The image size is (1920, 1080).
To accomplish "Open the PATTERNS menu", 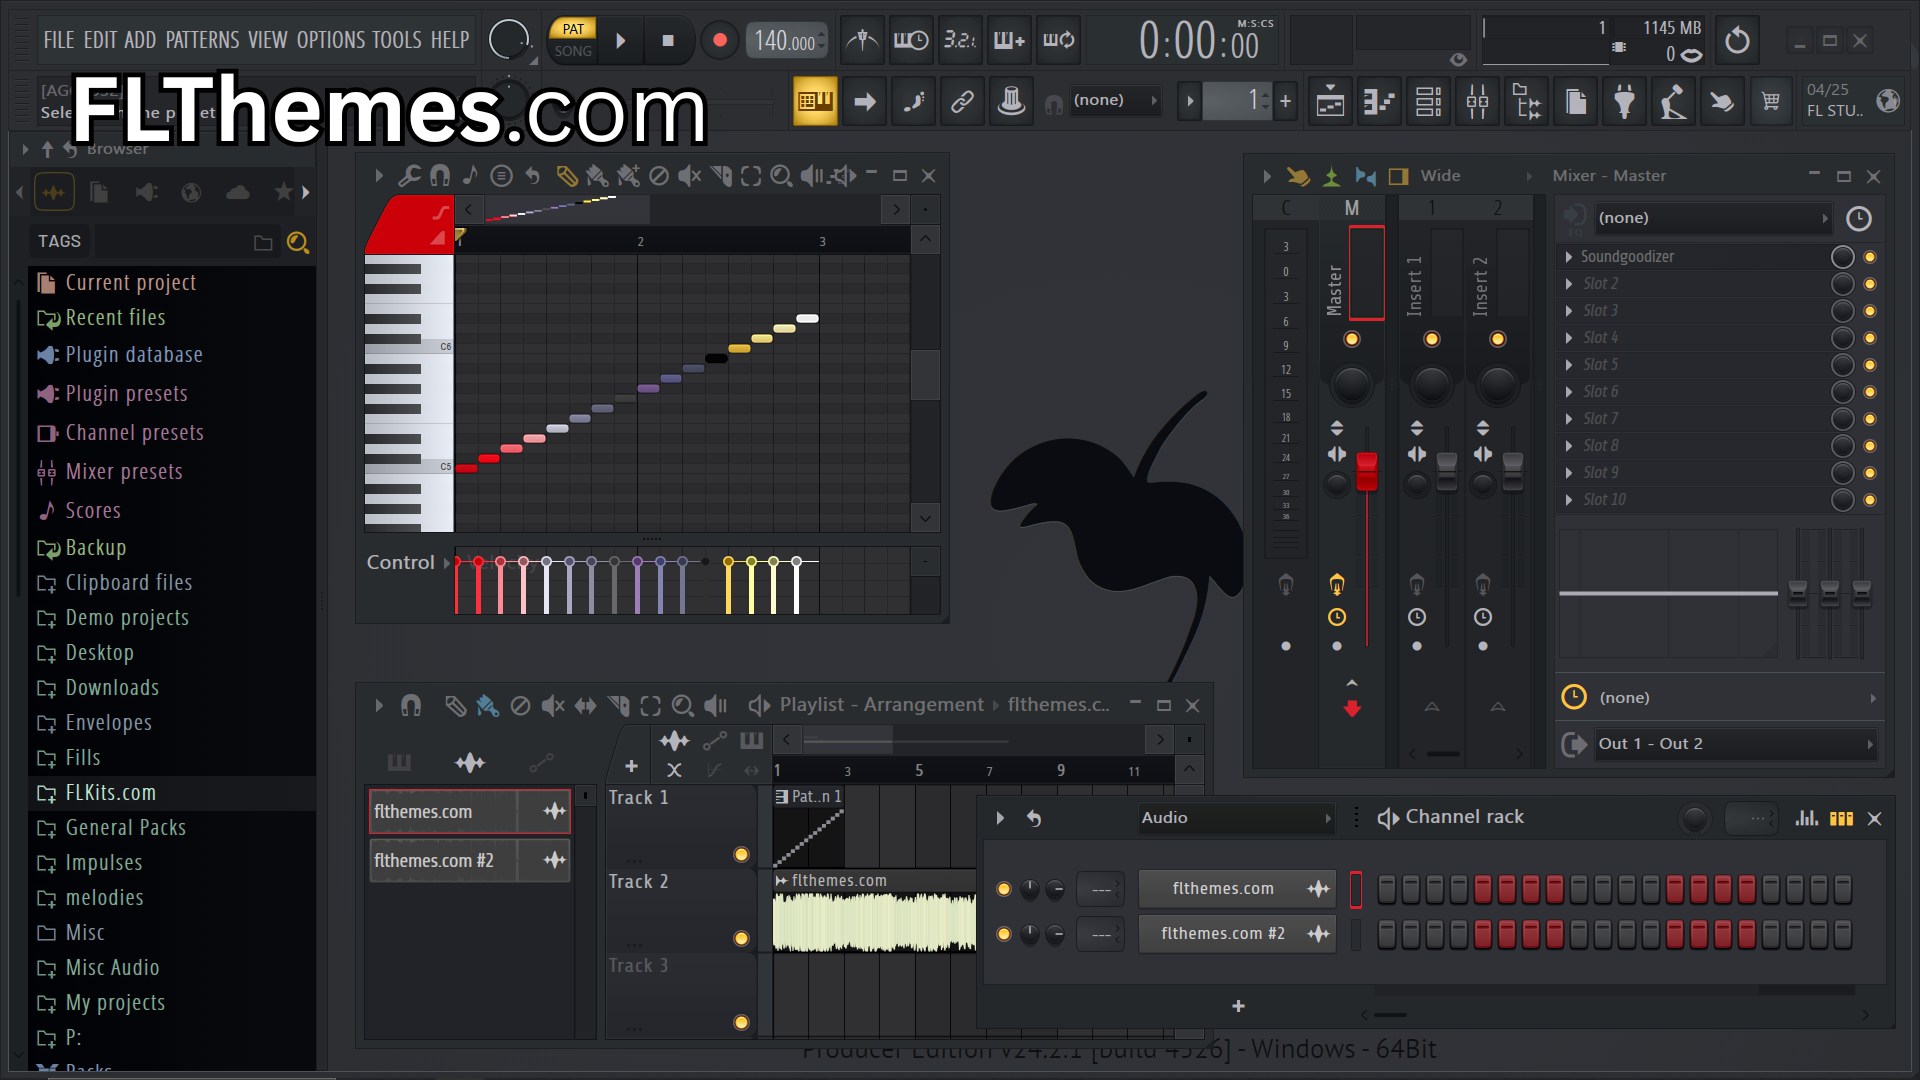I will (x=202, y=40).
